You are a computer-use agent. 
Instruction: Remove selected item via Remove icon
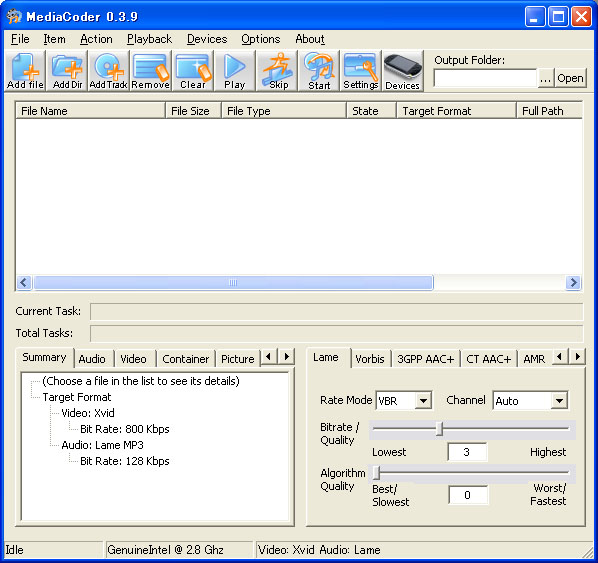pos(150,71)
